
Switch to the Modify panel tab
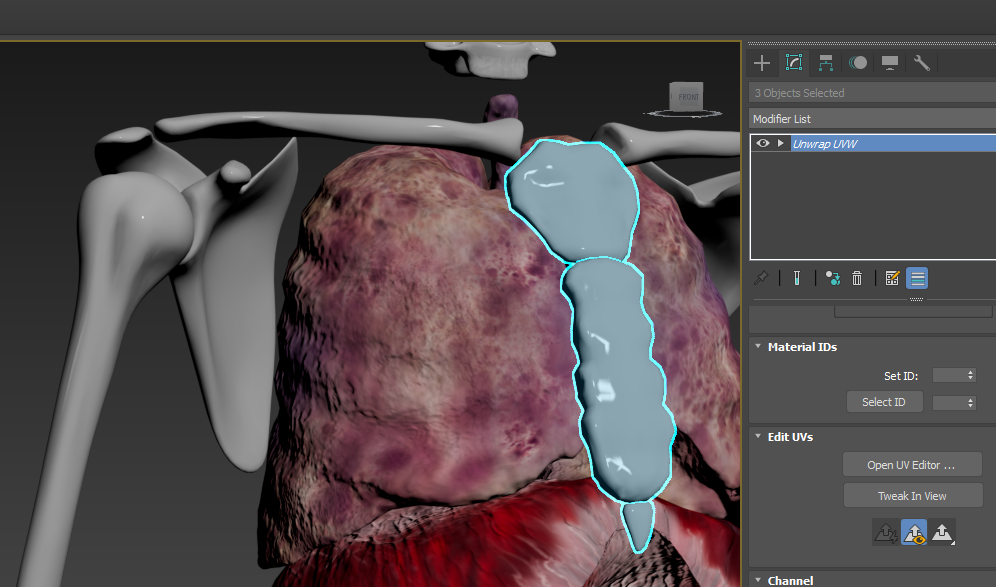point(794,63)
